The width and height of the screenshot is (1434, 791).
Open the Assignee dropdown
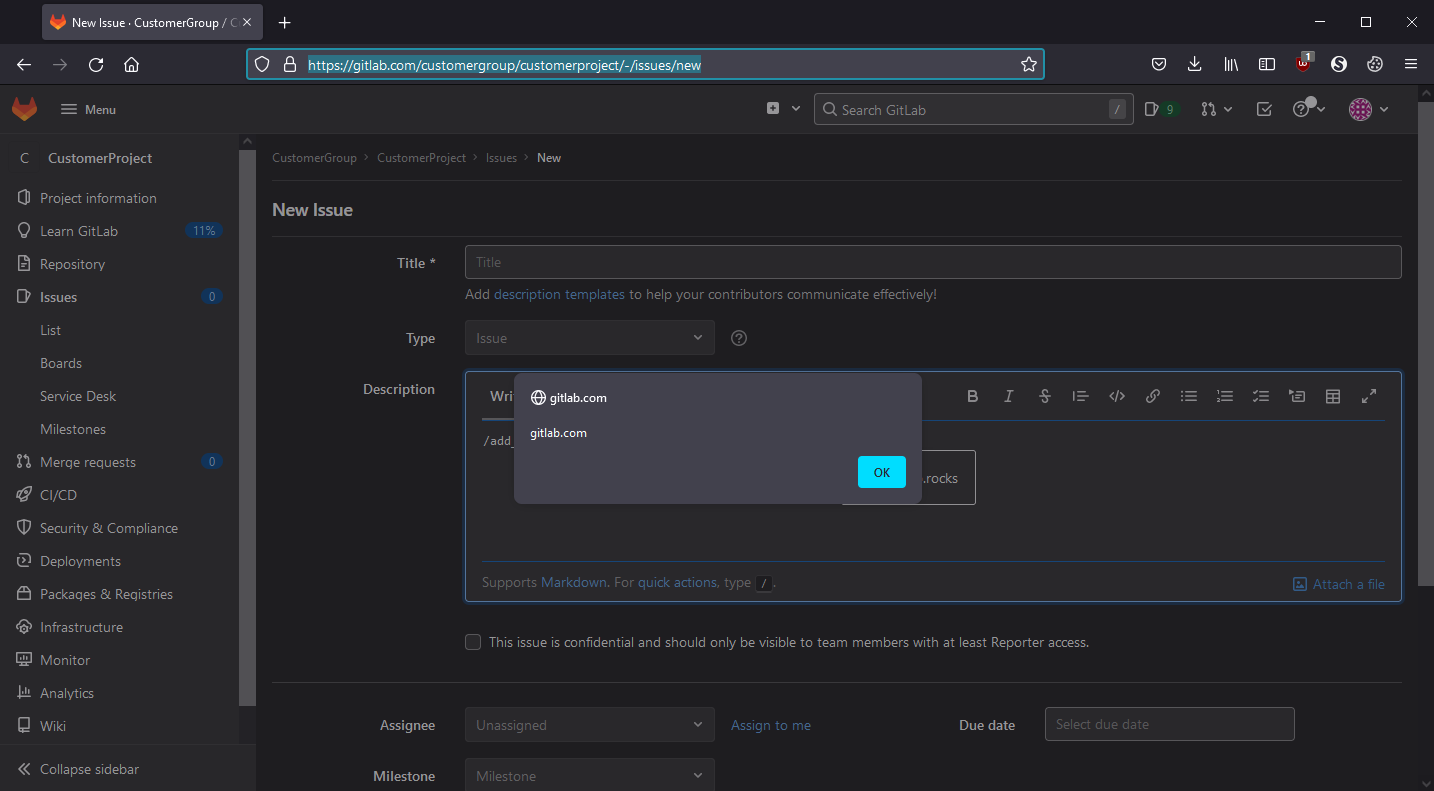coord(589,725)
